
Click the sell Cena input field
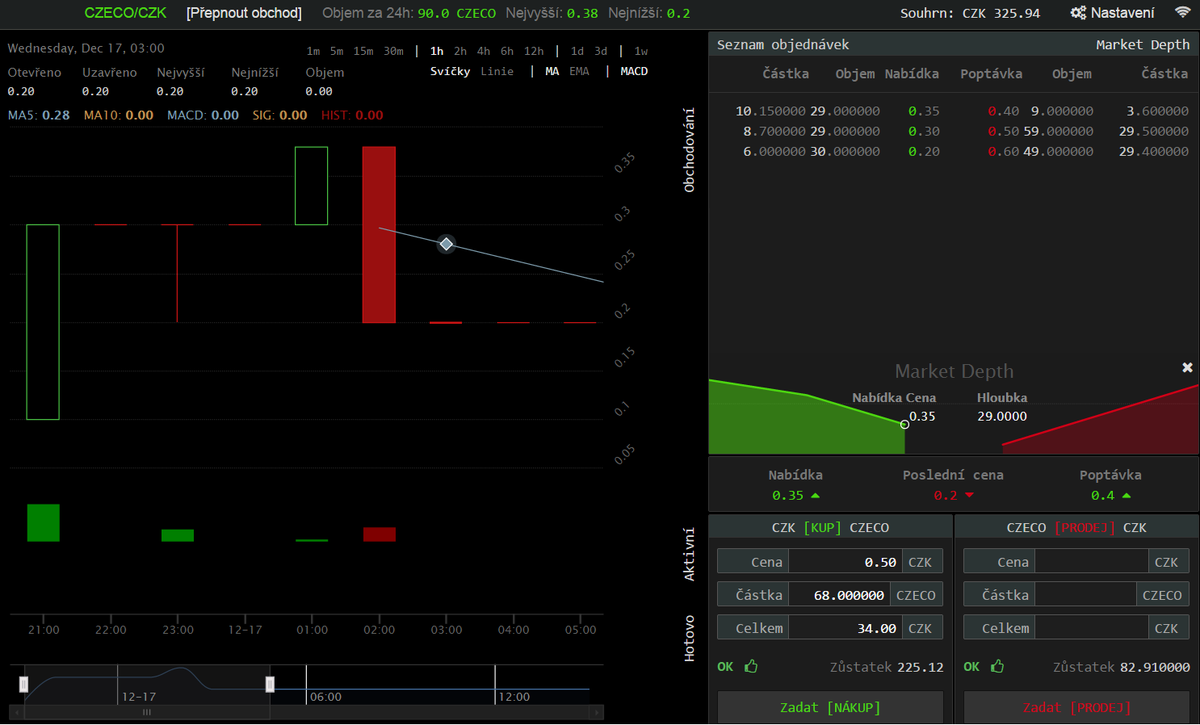[1091, 562]
